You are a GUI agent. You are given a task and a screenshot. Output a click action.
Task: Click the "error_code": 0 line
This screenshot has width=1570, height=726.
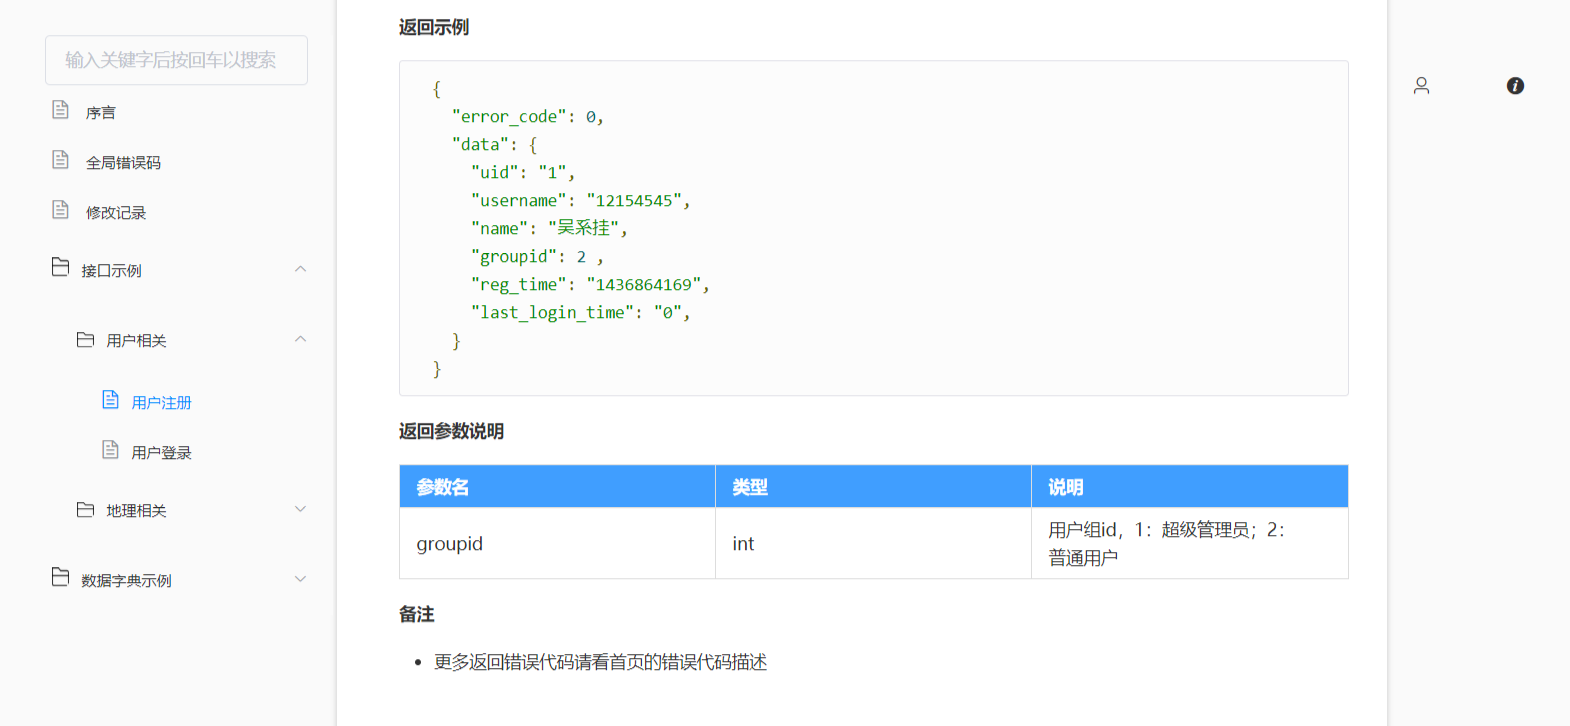pyautogui.click(x=527, y=117)
